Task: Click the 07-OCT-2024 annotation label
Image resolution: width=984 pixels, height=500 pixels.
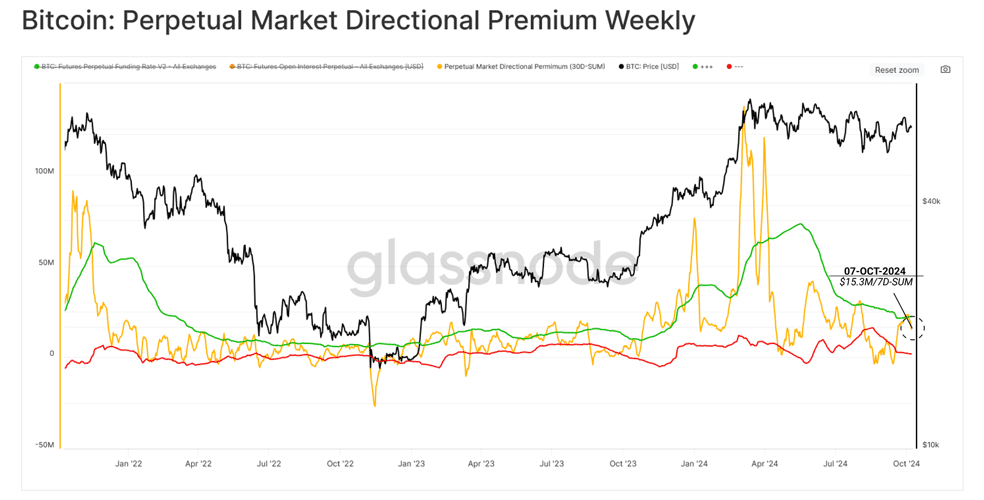Action: [875, 271]
